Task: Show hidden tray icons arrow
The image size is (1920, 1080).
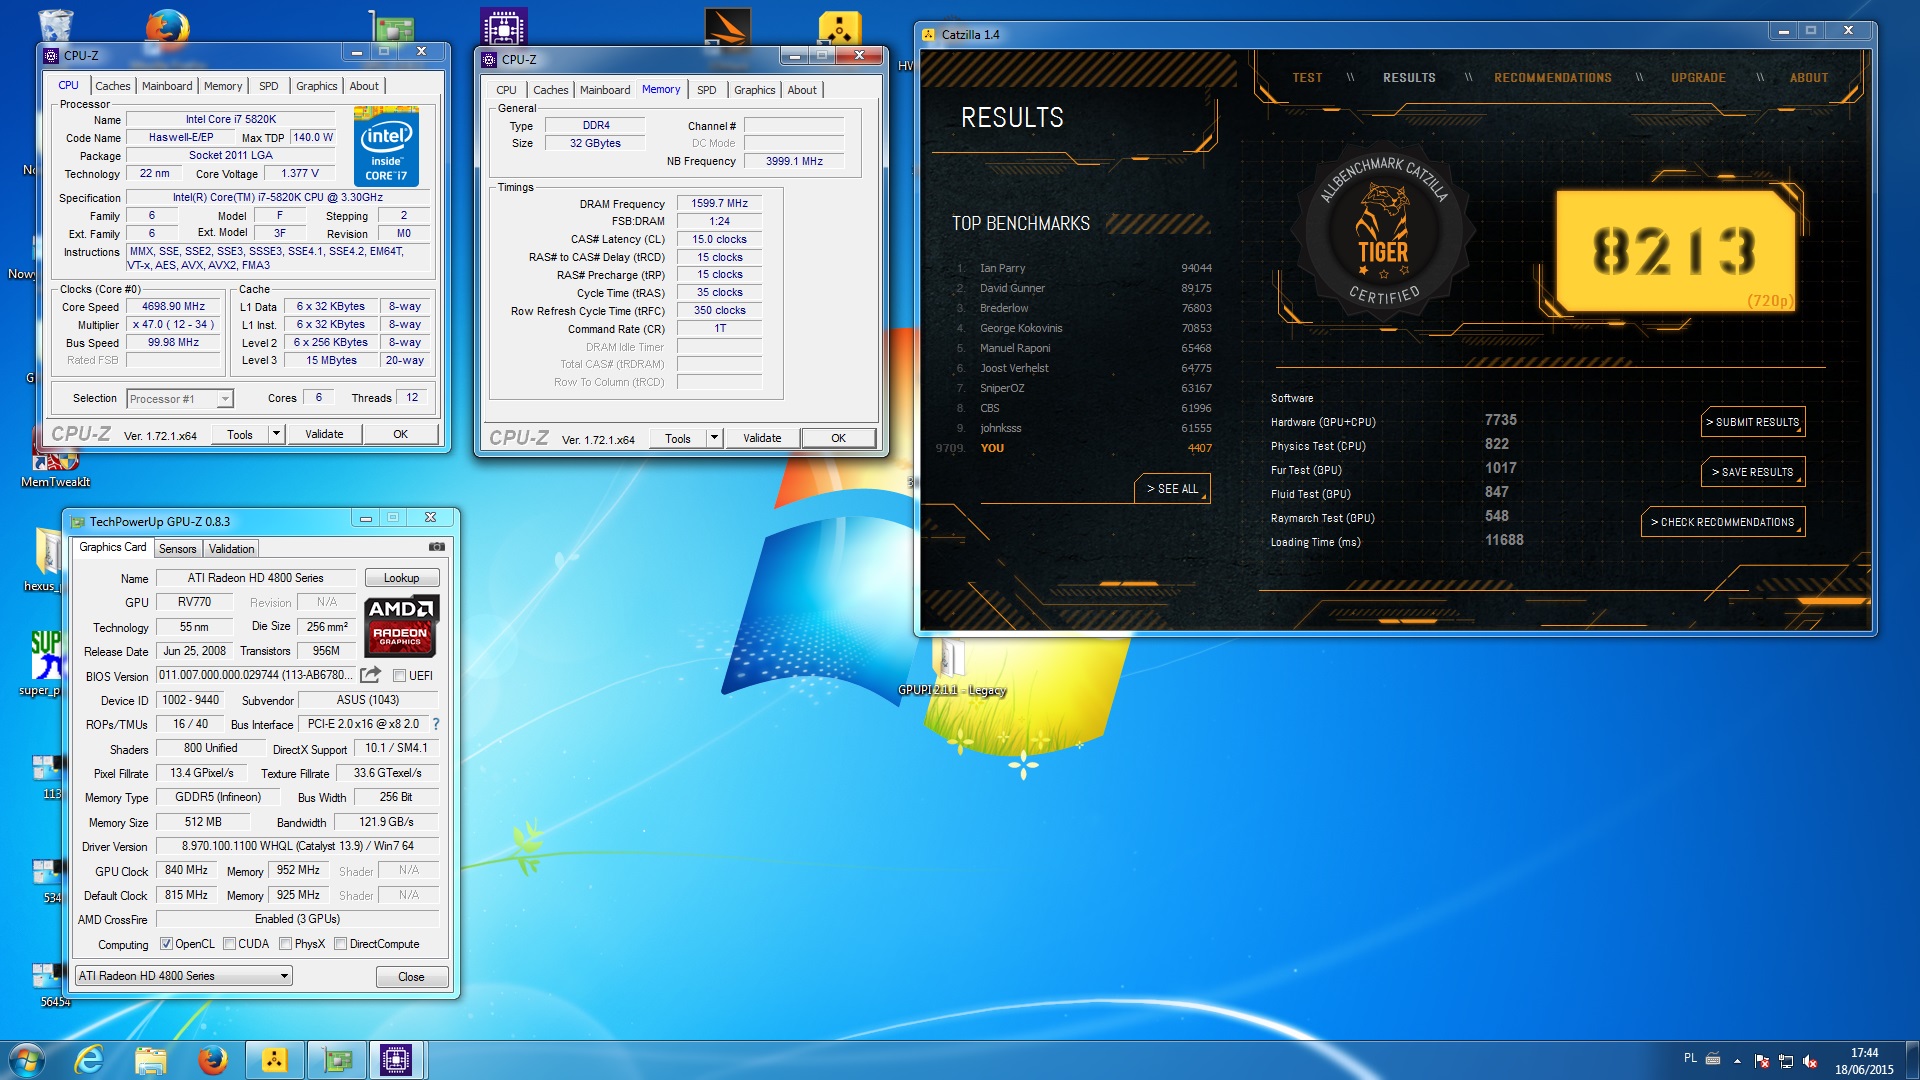Action: [1737, 1061]
